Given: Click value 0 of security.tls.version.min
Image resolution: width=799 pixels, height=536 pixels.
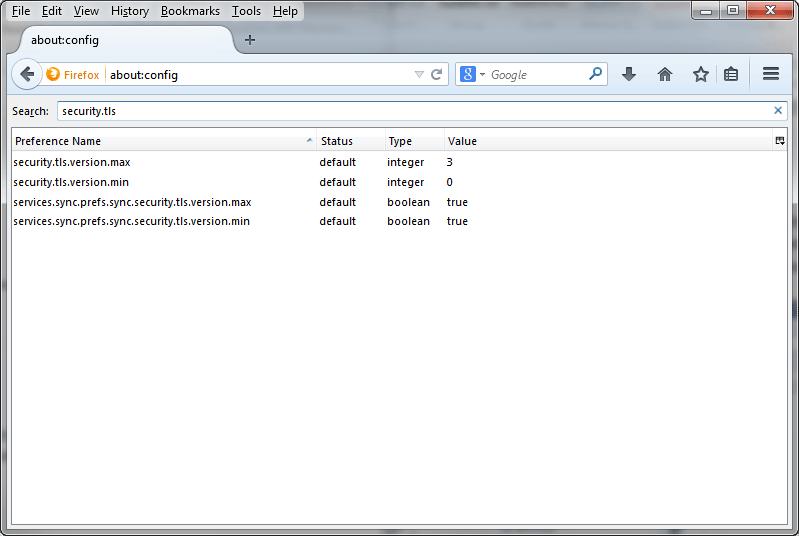Looking at the screenshot, I should click(449, 182).
